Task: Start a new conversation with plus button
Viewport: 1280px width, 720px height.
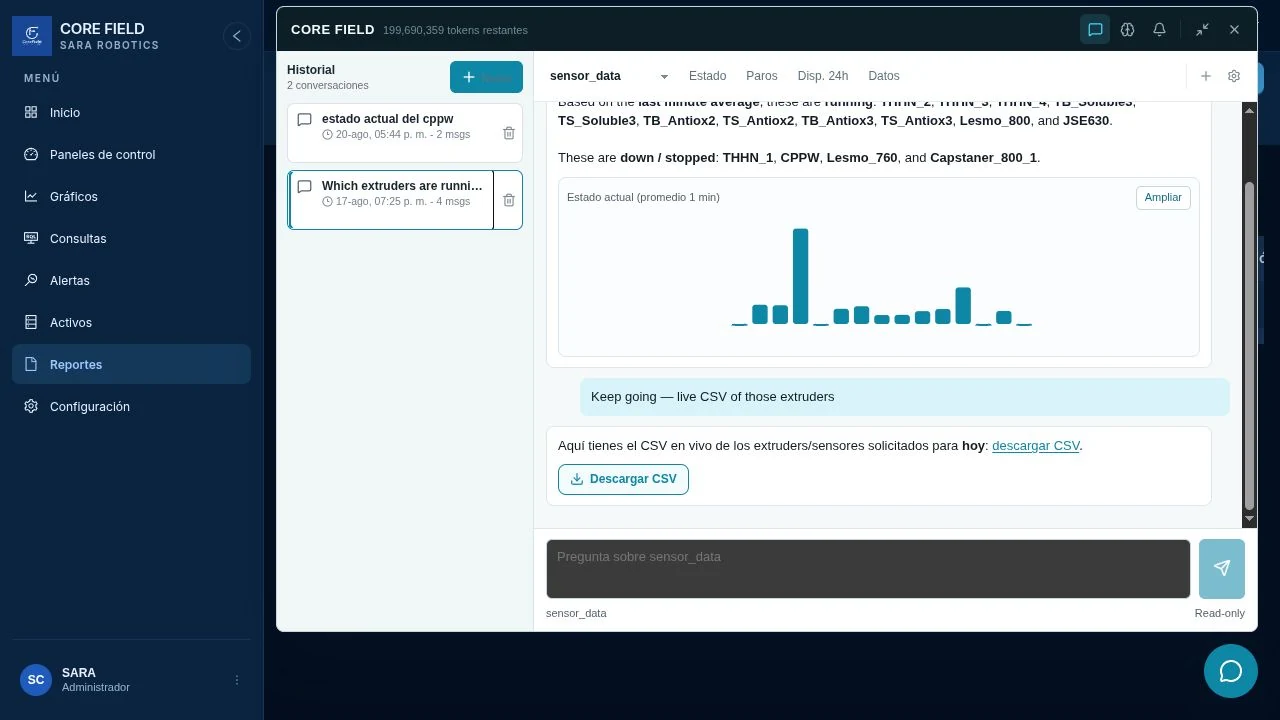Action: [486, 77]
